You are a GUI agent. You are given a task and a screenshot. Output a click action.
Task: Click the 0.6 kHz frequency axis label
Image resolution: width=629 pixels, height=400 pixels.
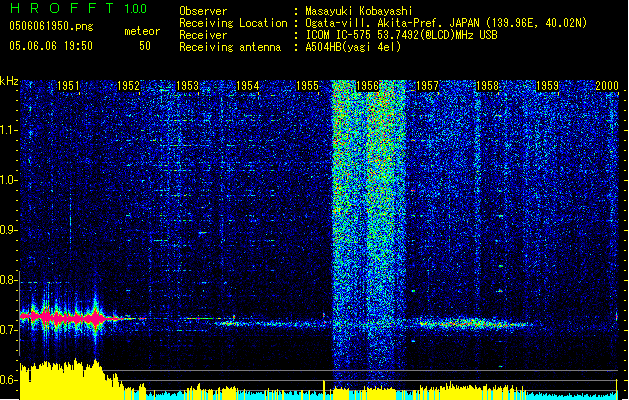[9, 380]
